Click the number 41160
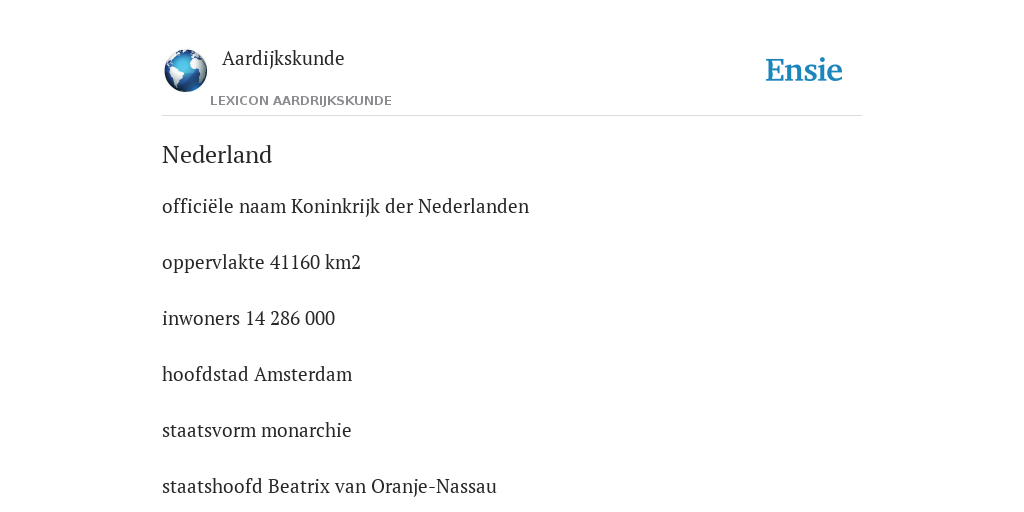1024x512 pixels. pos(295,263)
